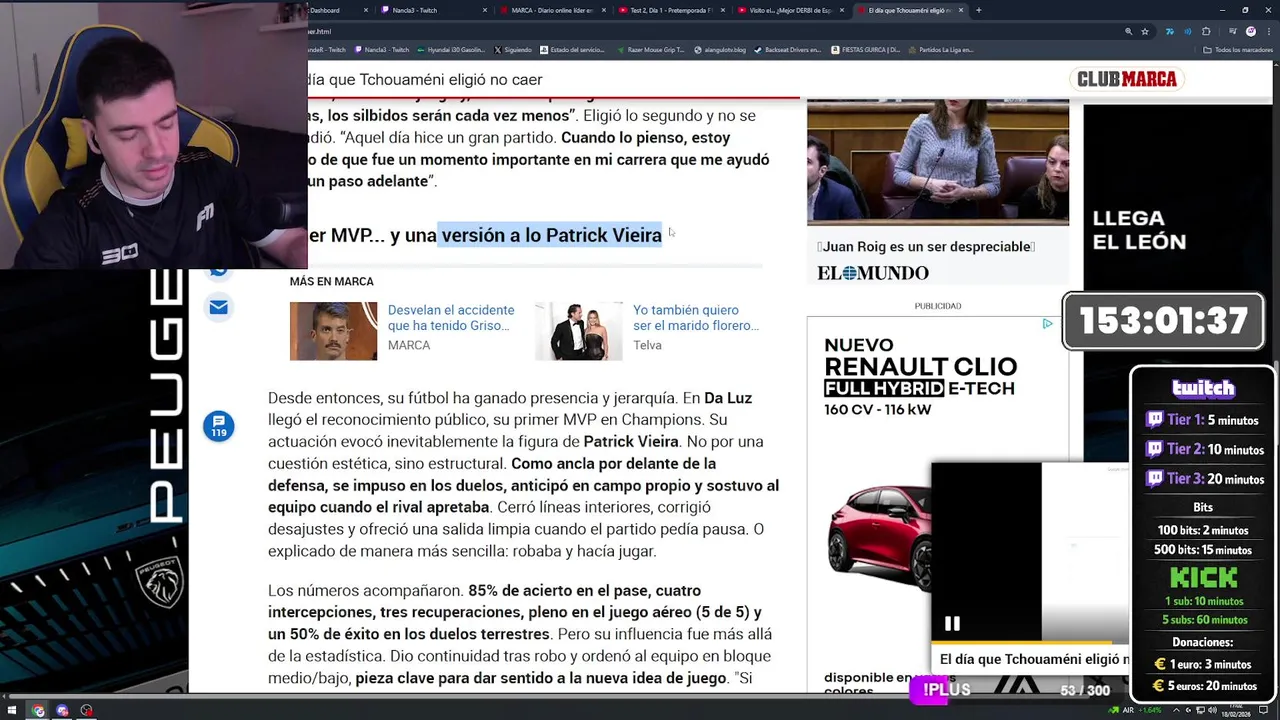Image resolution: width=1280 pixels, height=720 pixels.
Task: Open the Backseat Drivers bookmark
Action: (787, 49)
